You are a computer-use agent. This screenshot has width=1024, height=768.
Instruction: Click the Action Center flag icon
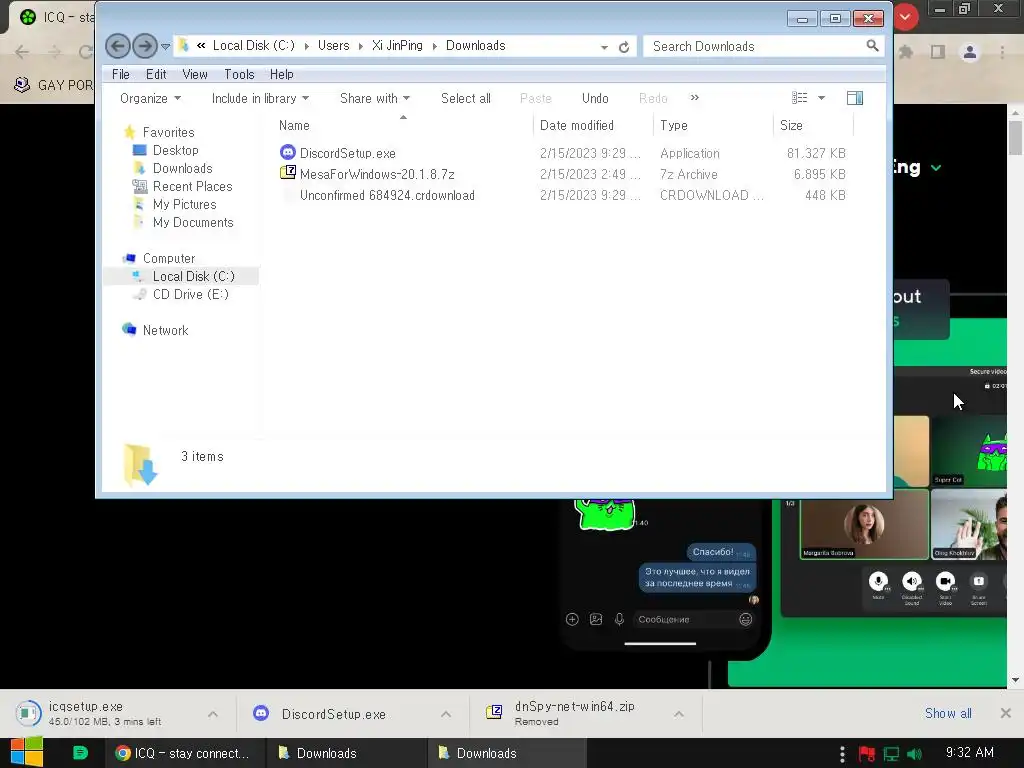[x=867, y=754]
